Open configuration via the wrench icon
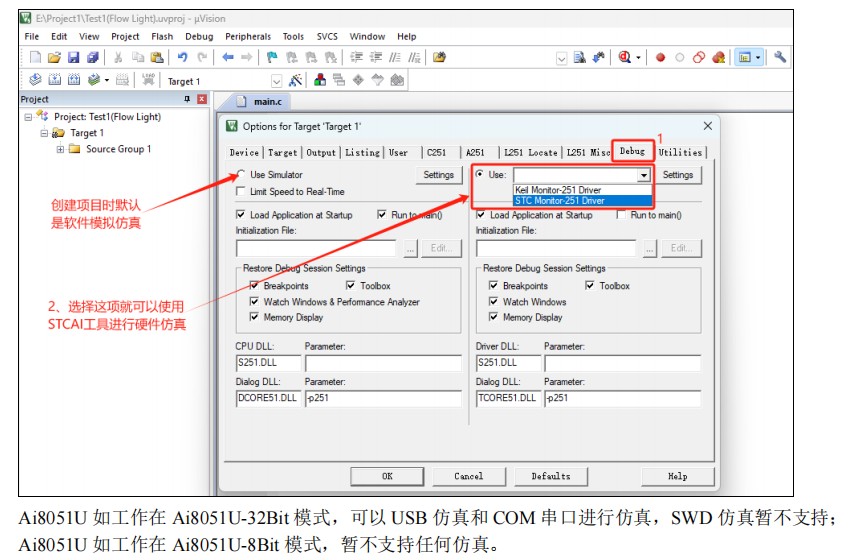The height and width of the screenshot is (560, 858). [x=779, y=58]
